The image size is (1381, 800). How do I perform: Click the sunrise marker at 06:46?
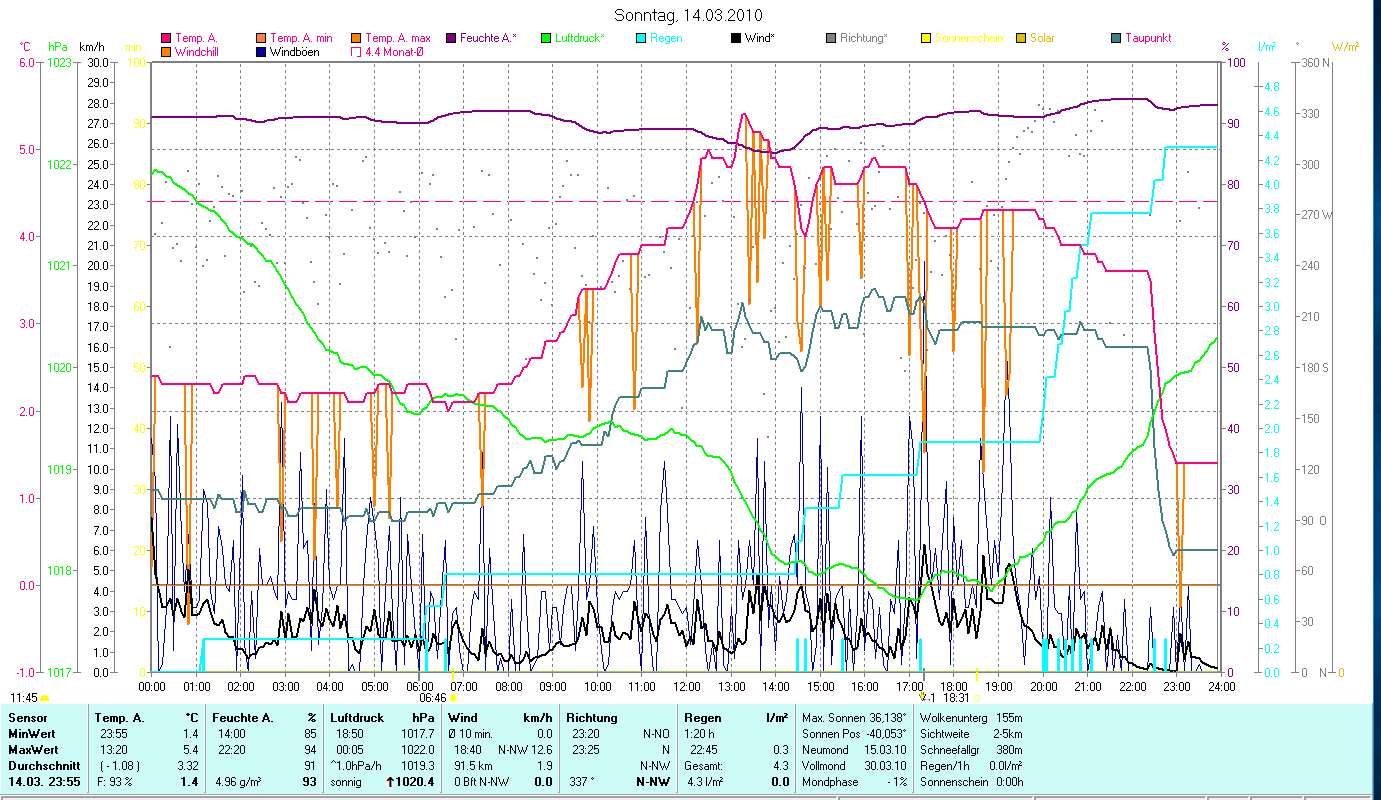click(x=453, y=697)
